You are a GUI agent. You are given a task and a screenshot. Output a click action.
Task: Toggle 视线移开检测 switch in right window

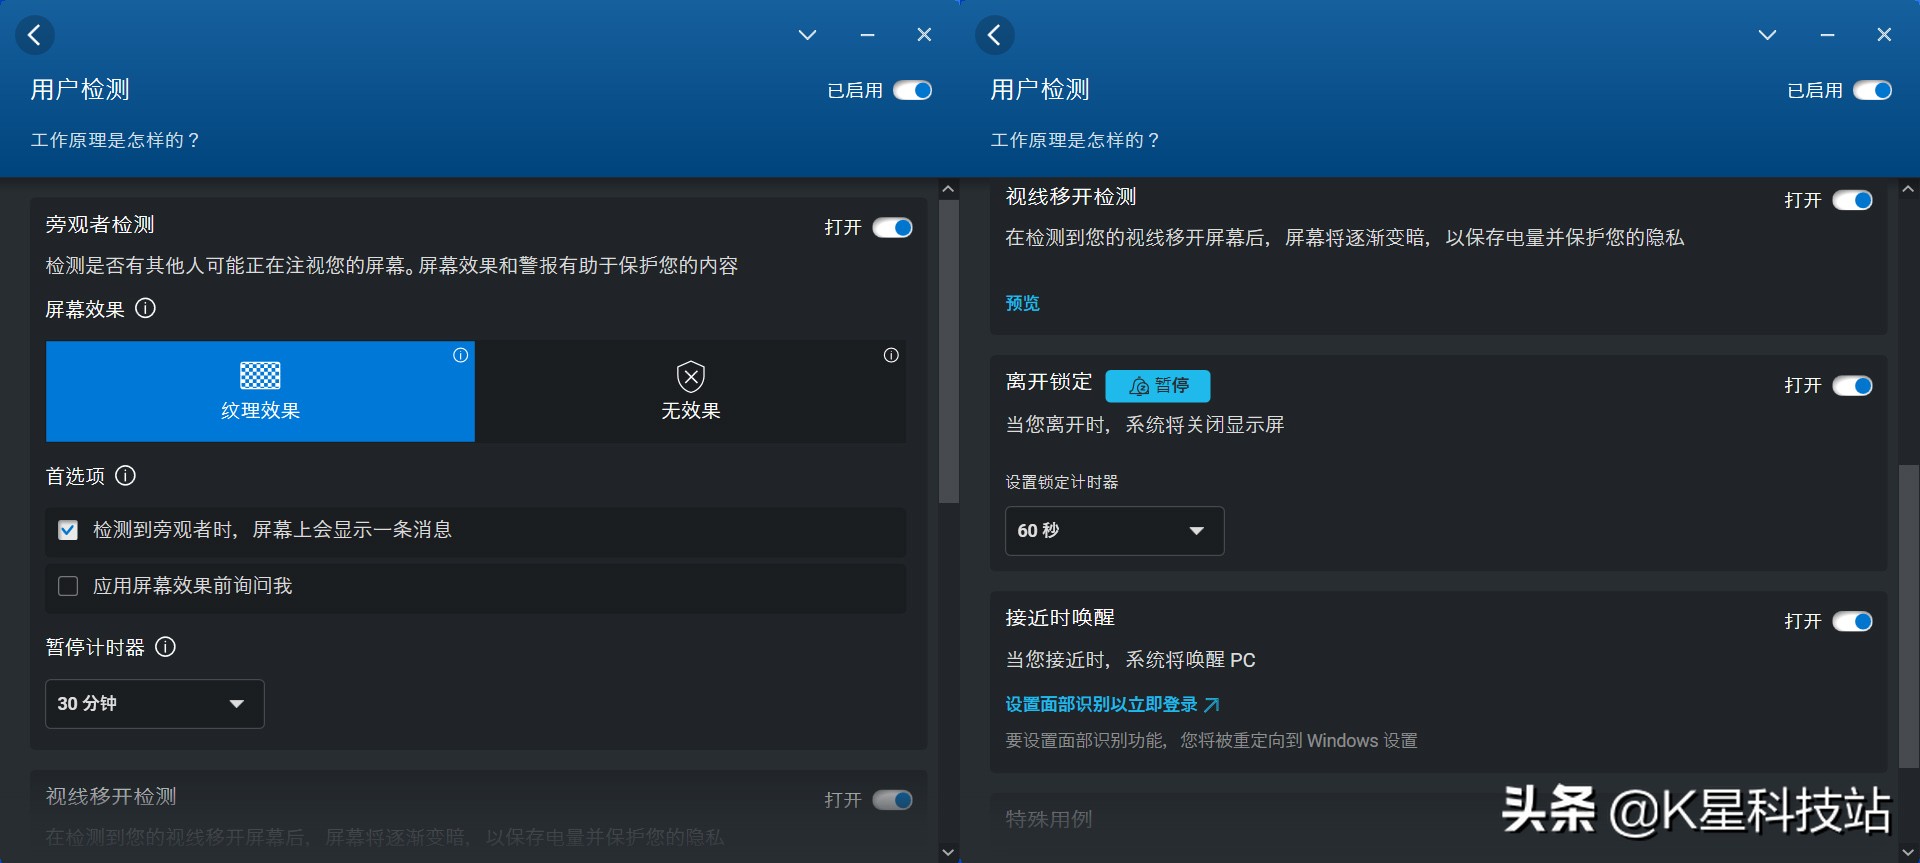click(x=1852, y=201)
